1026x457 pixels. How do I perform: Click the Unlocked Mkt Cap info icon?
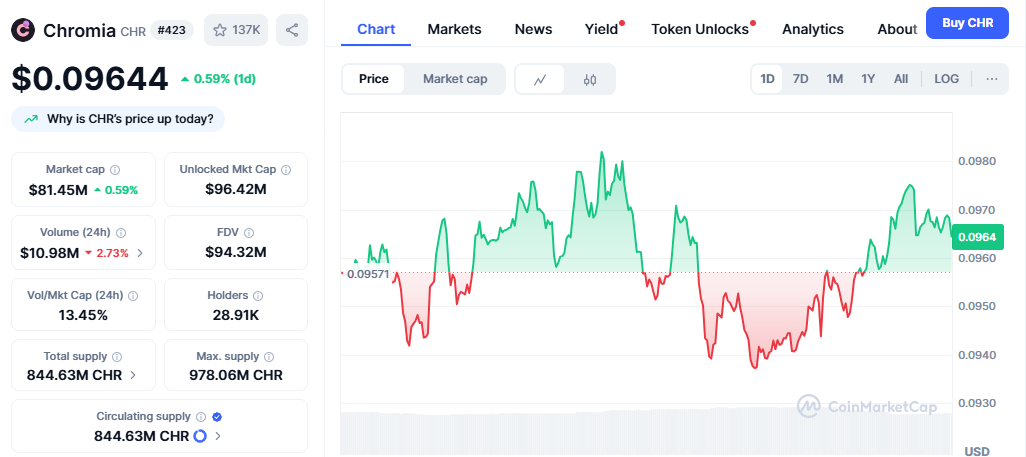pos(286,170)
